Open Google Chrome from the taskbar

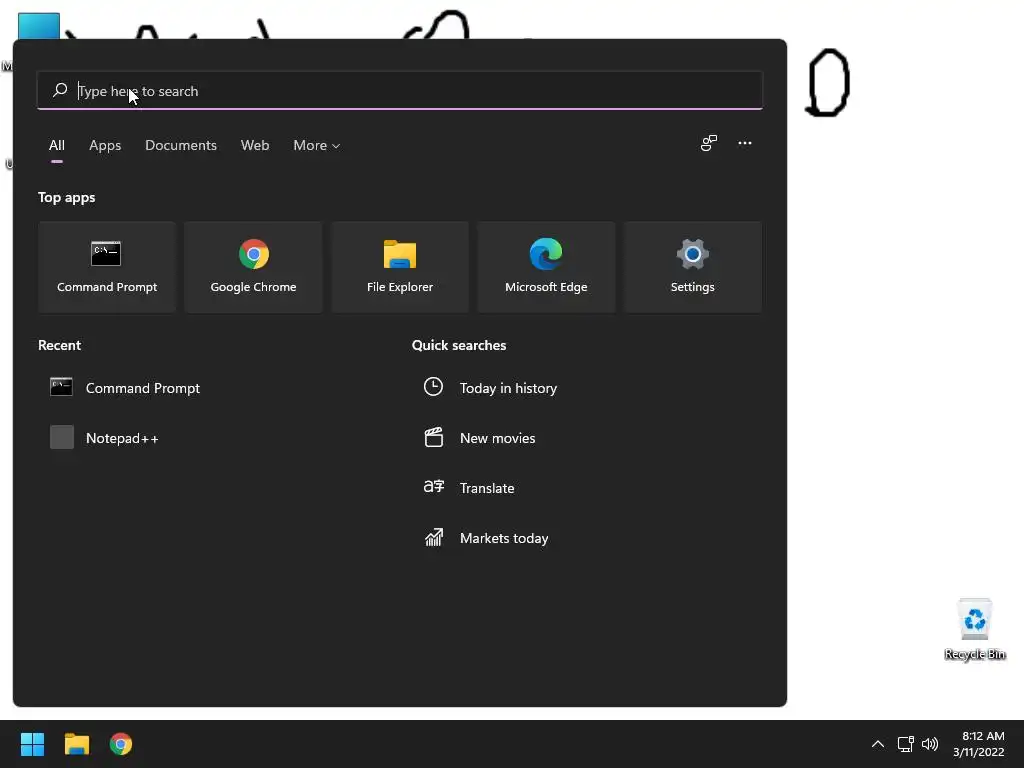pos(121,744)
